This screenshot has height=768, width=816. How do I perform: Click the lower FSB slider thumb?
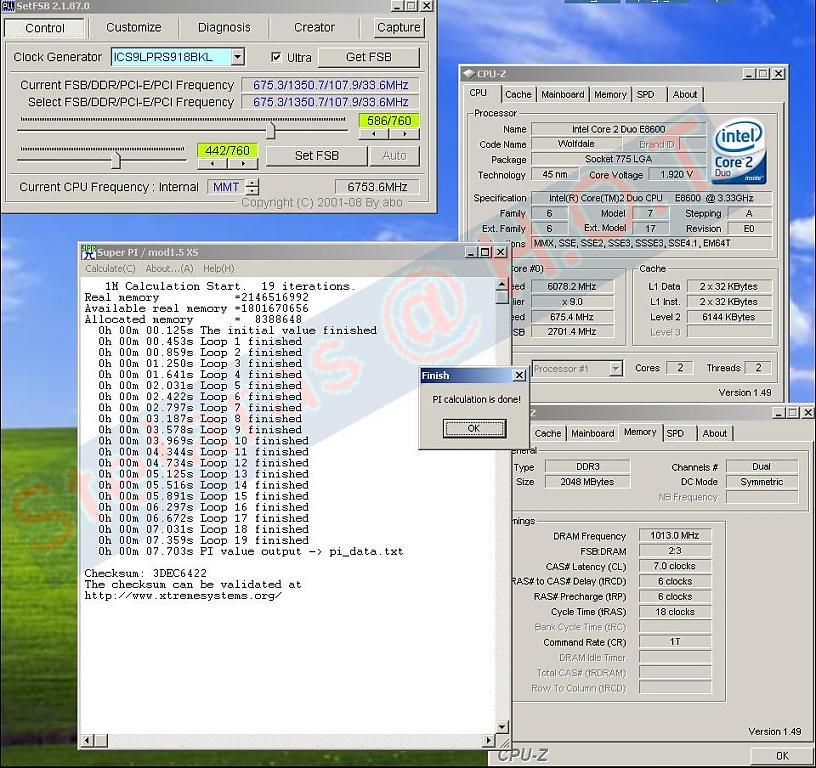[x=116, y=160]
